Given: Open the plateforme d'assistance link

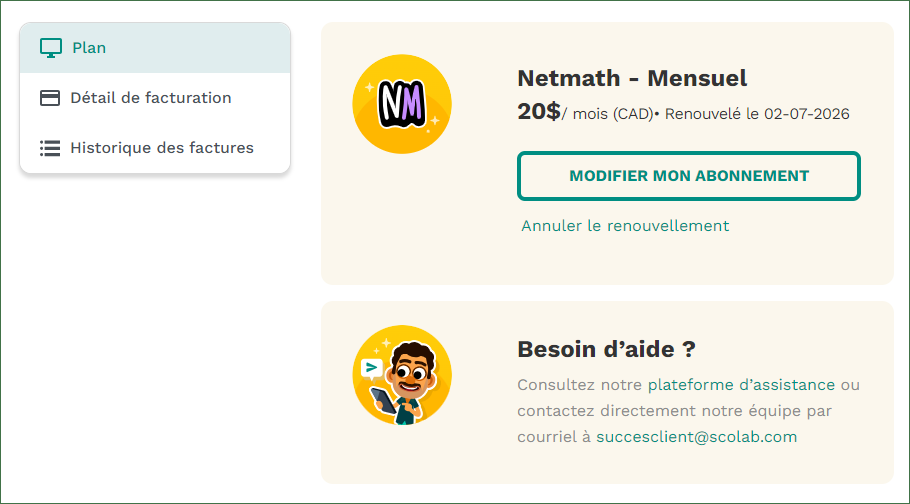Looking at the screenshot, I should pos(741,384).
